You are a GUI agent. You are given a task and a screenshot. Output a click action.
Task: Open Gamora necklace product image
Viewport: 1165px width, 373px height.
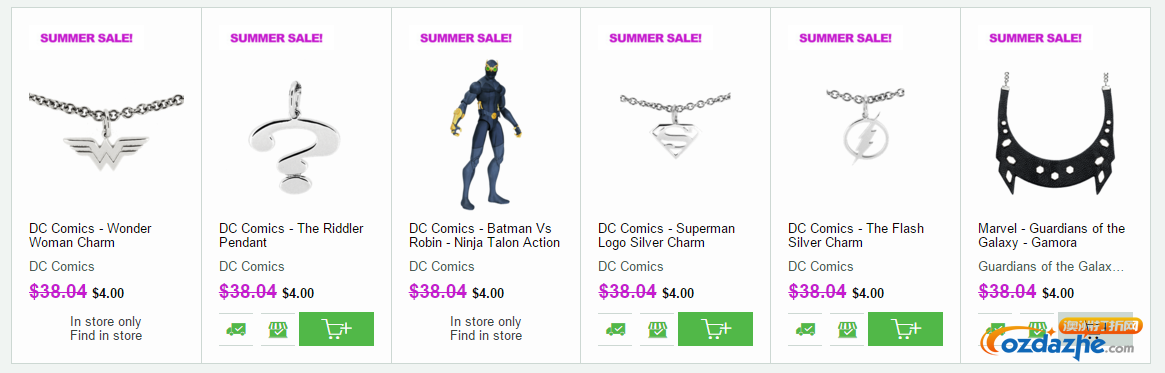1055,134
